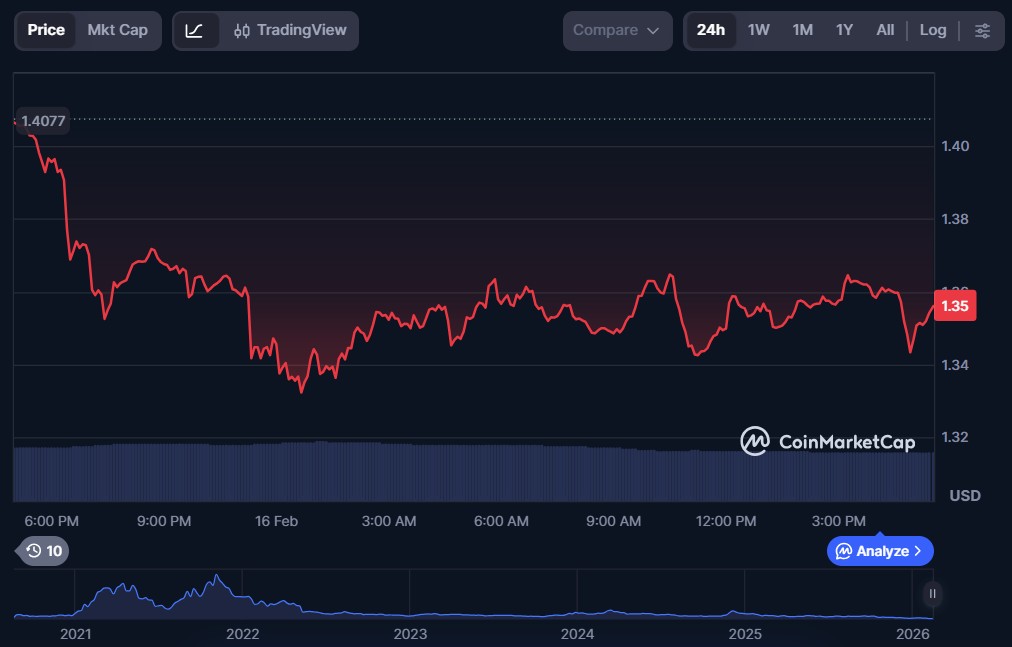Click the 2021 peak in range navigator
The width and height of the screenshot is (1012, 647).
pyautogui.click(x=216, y=579)
